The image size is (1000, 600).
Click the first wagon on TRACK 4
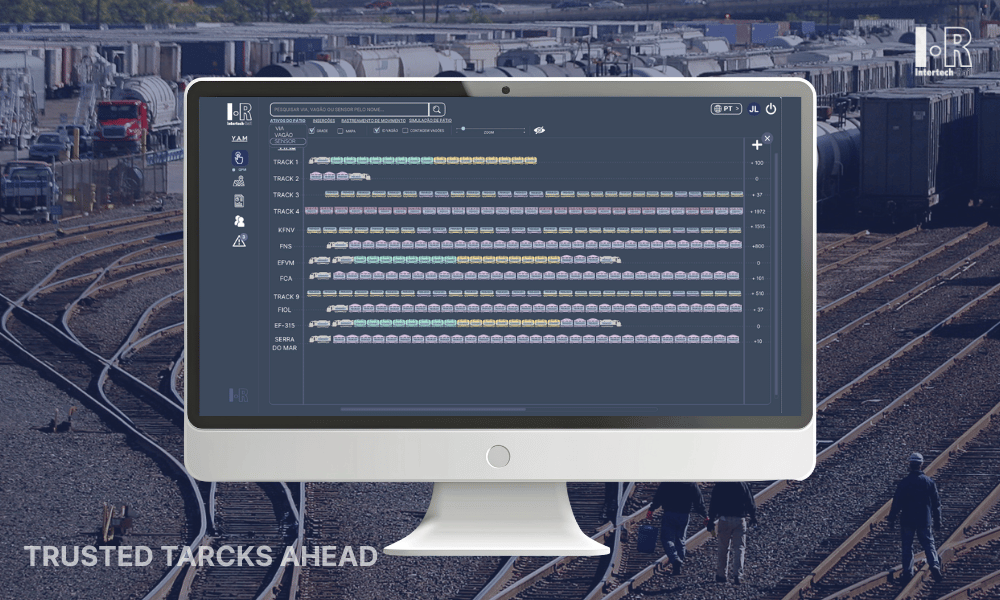312,210
